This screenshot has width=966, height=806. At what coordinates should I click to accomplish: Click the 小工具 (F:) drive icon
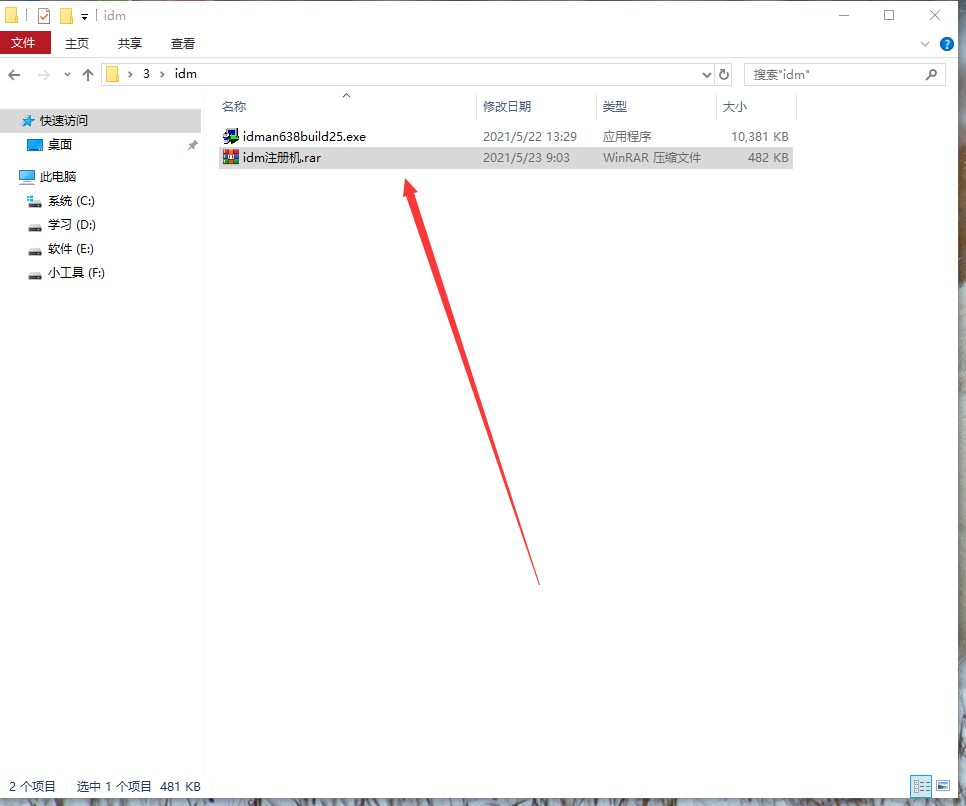35,275
